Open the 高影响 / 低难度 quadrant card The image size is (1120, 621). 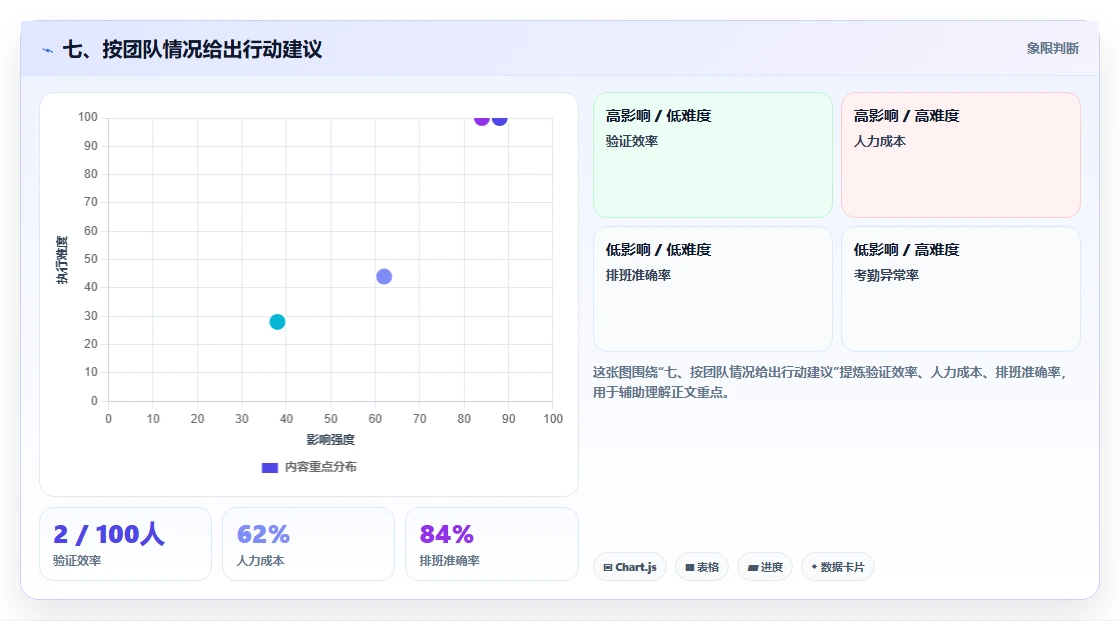click(713, 155)
